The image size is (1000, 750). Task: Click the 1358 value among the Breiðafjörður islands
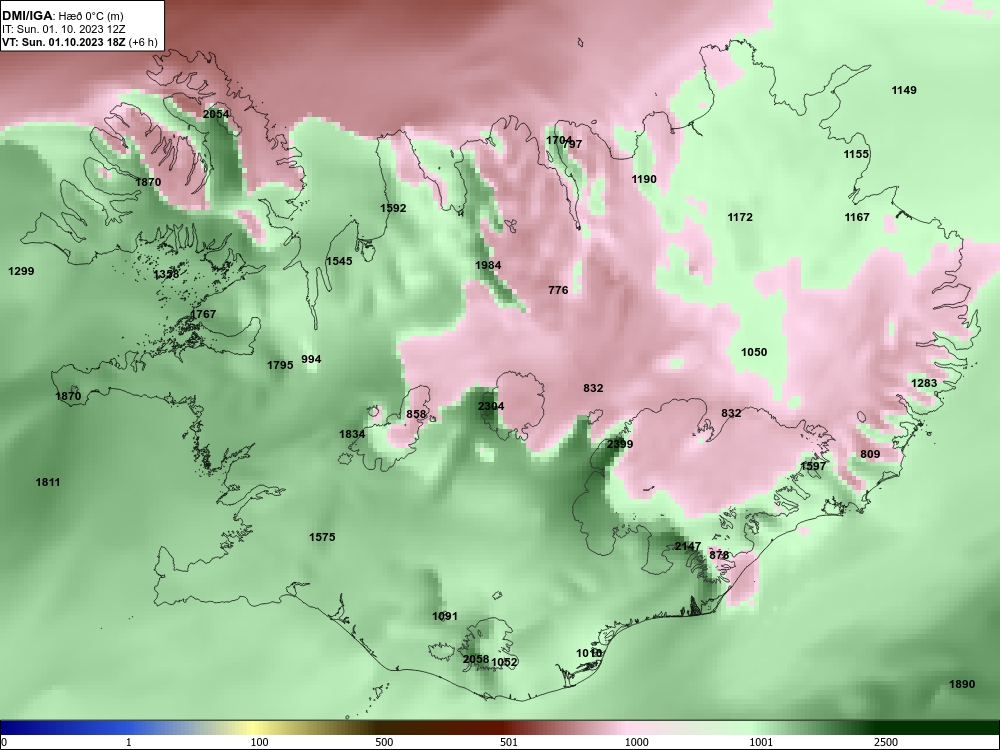tap(166, 275)
